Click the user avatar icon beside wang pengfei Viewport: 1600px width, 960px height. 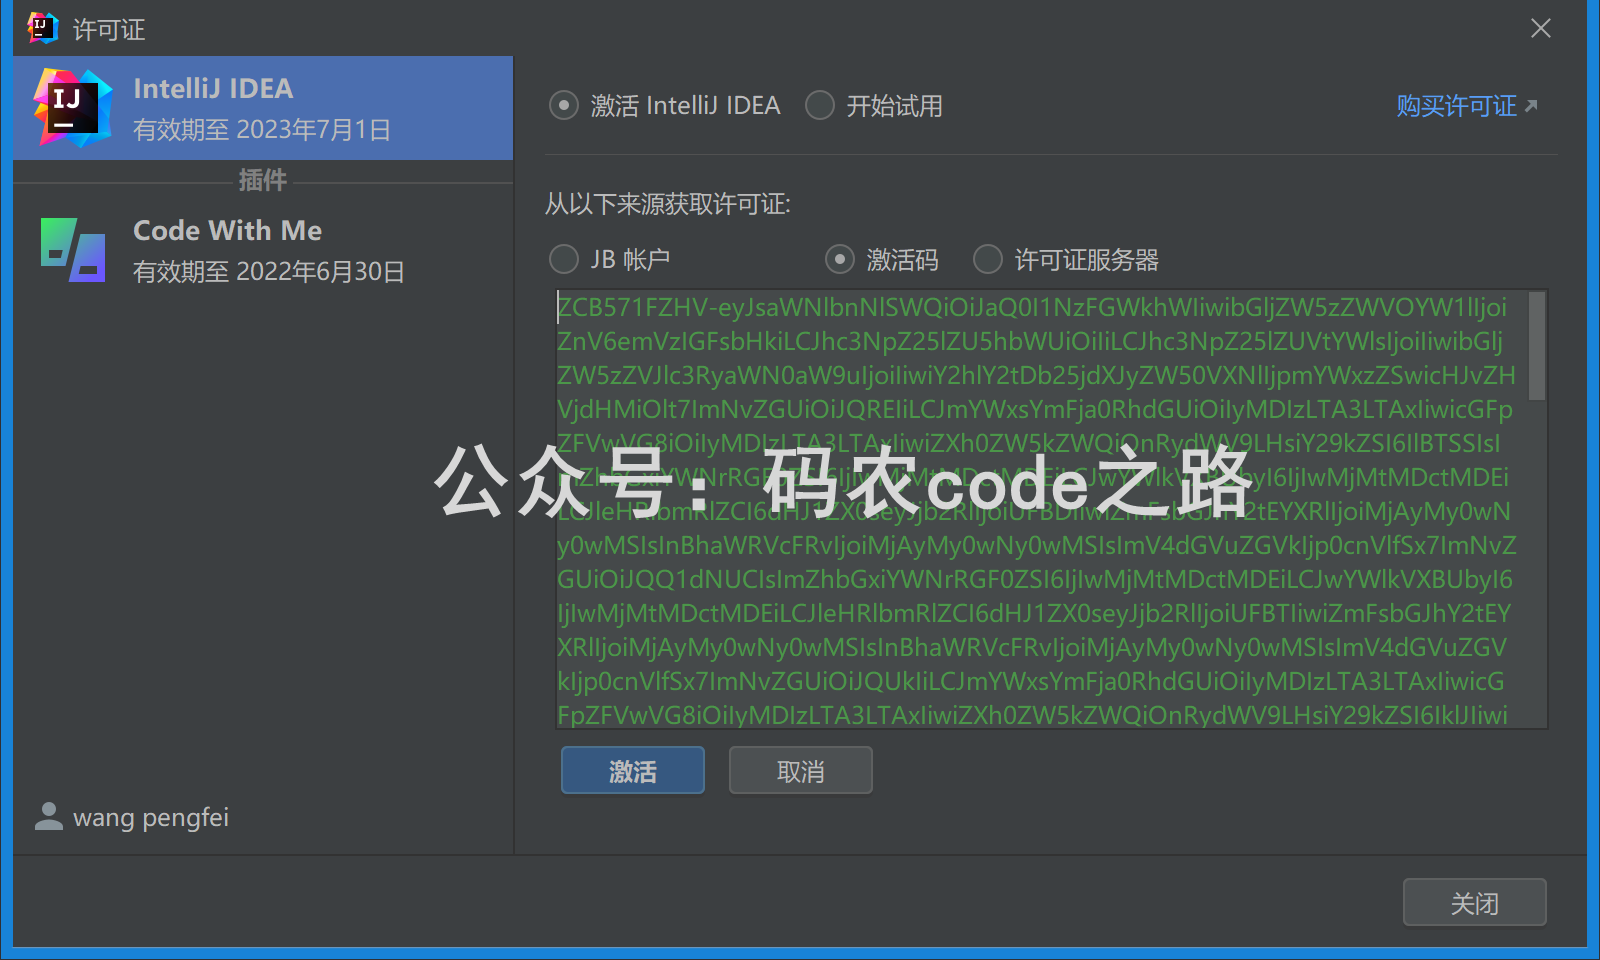click(48, 817)
